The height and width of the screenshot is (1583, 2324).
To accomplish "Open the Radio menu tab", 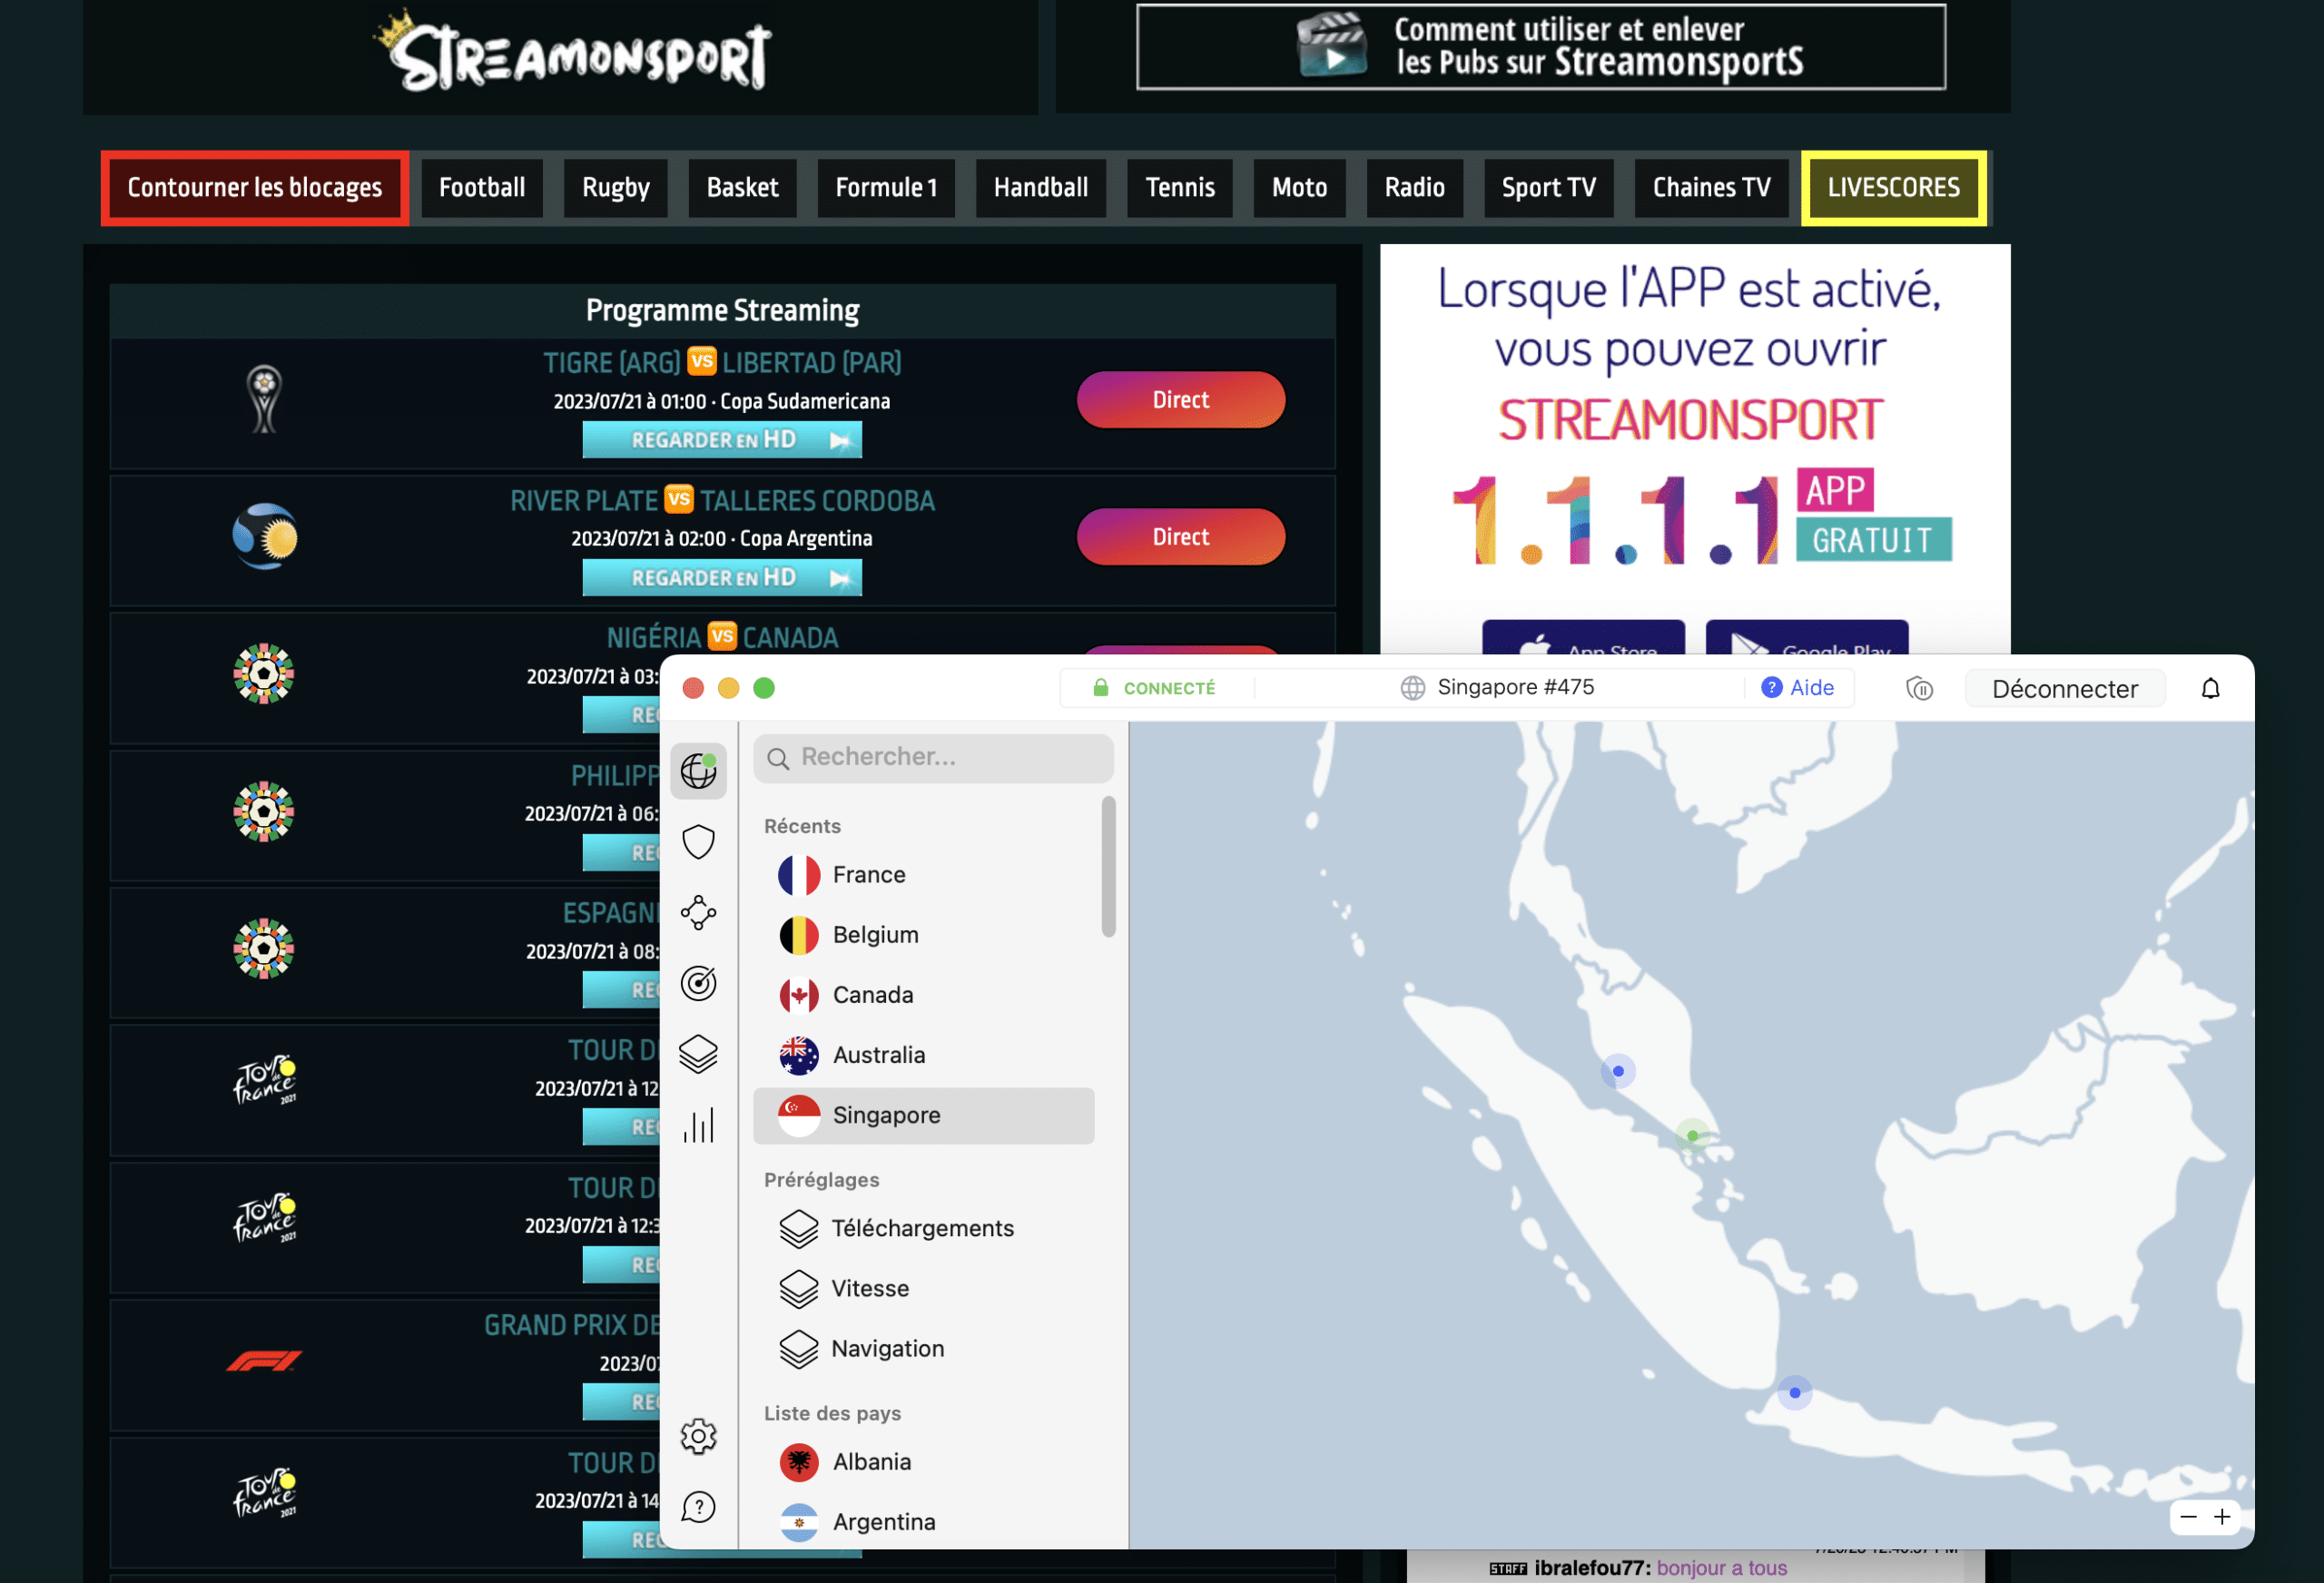I will click(1415, 188).
